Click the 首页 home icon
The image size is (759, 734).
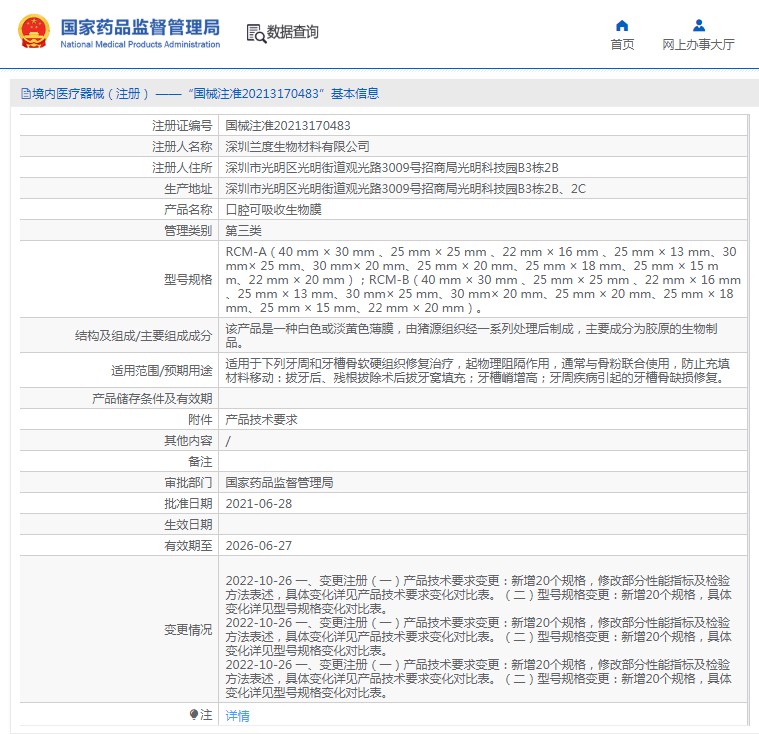pyautogui.click(x=622, y=25)
